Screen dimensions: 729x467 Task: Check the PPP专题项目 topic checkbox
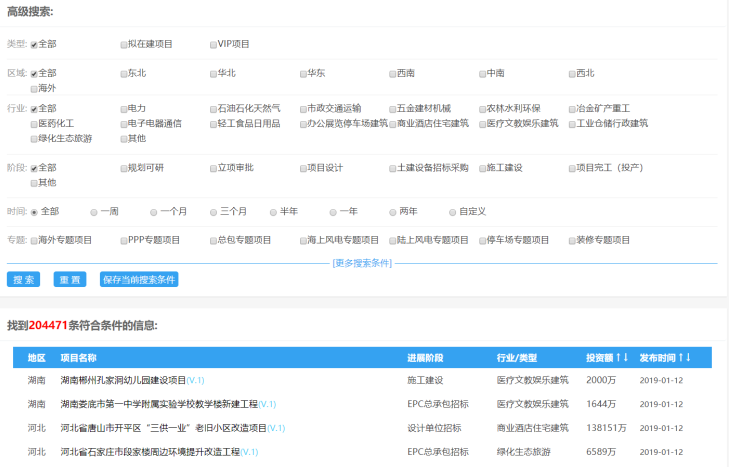click(124, 241)
